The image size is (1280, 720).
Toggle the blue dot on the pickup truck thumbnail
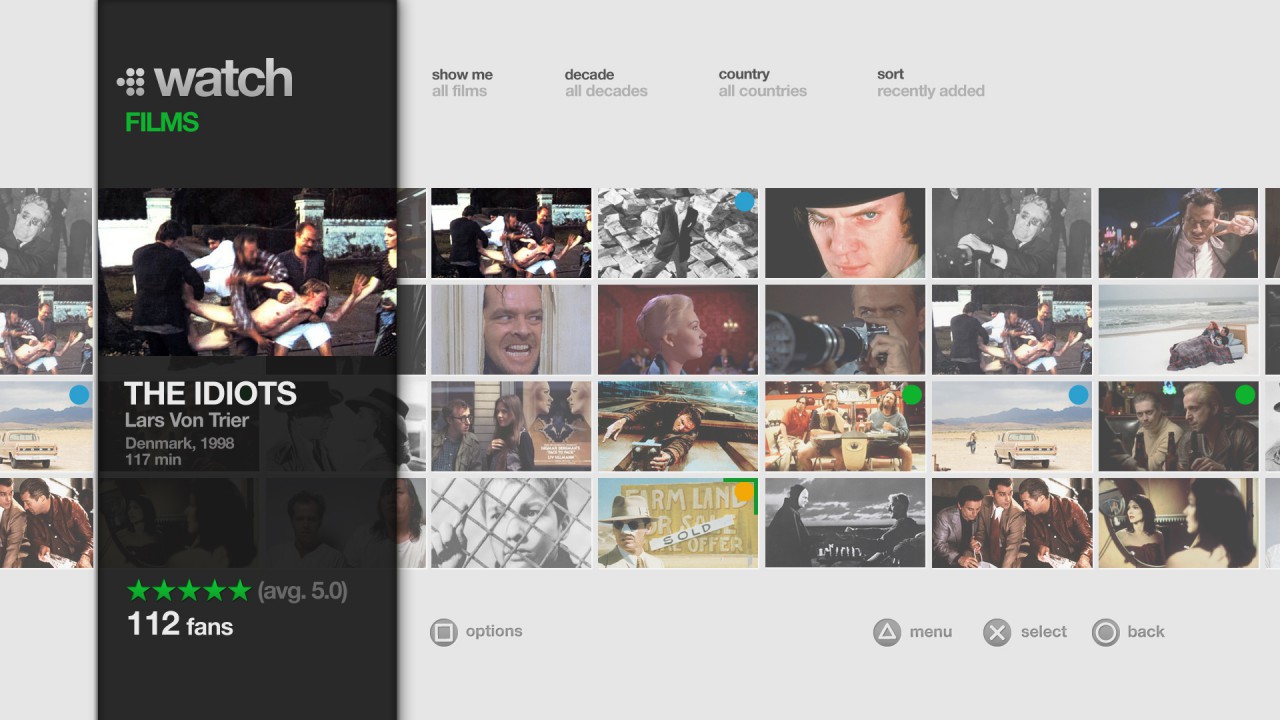point(1078,395)
